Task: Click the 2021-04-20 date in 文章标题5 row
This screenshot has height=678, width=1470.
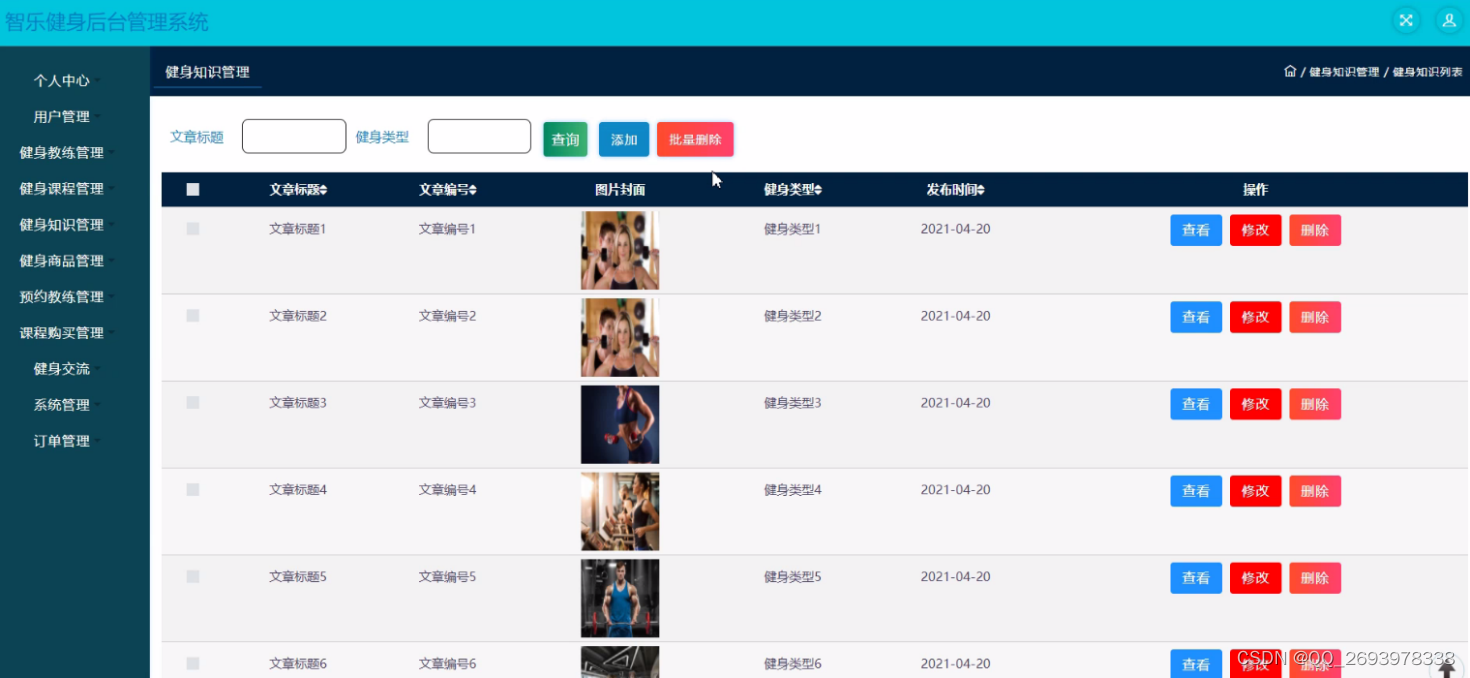Action: tap(955, 577)
